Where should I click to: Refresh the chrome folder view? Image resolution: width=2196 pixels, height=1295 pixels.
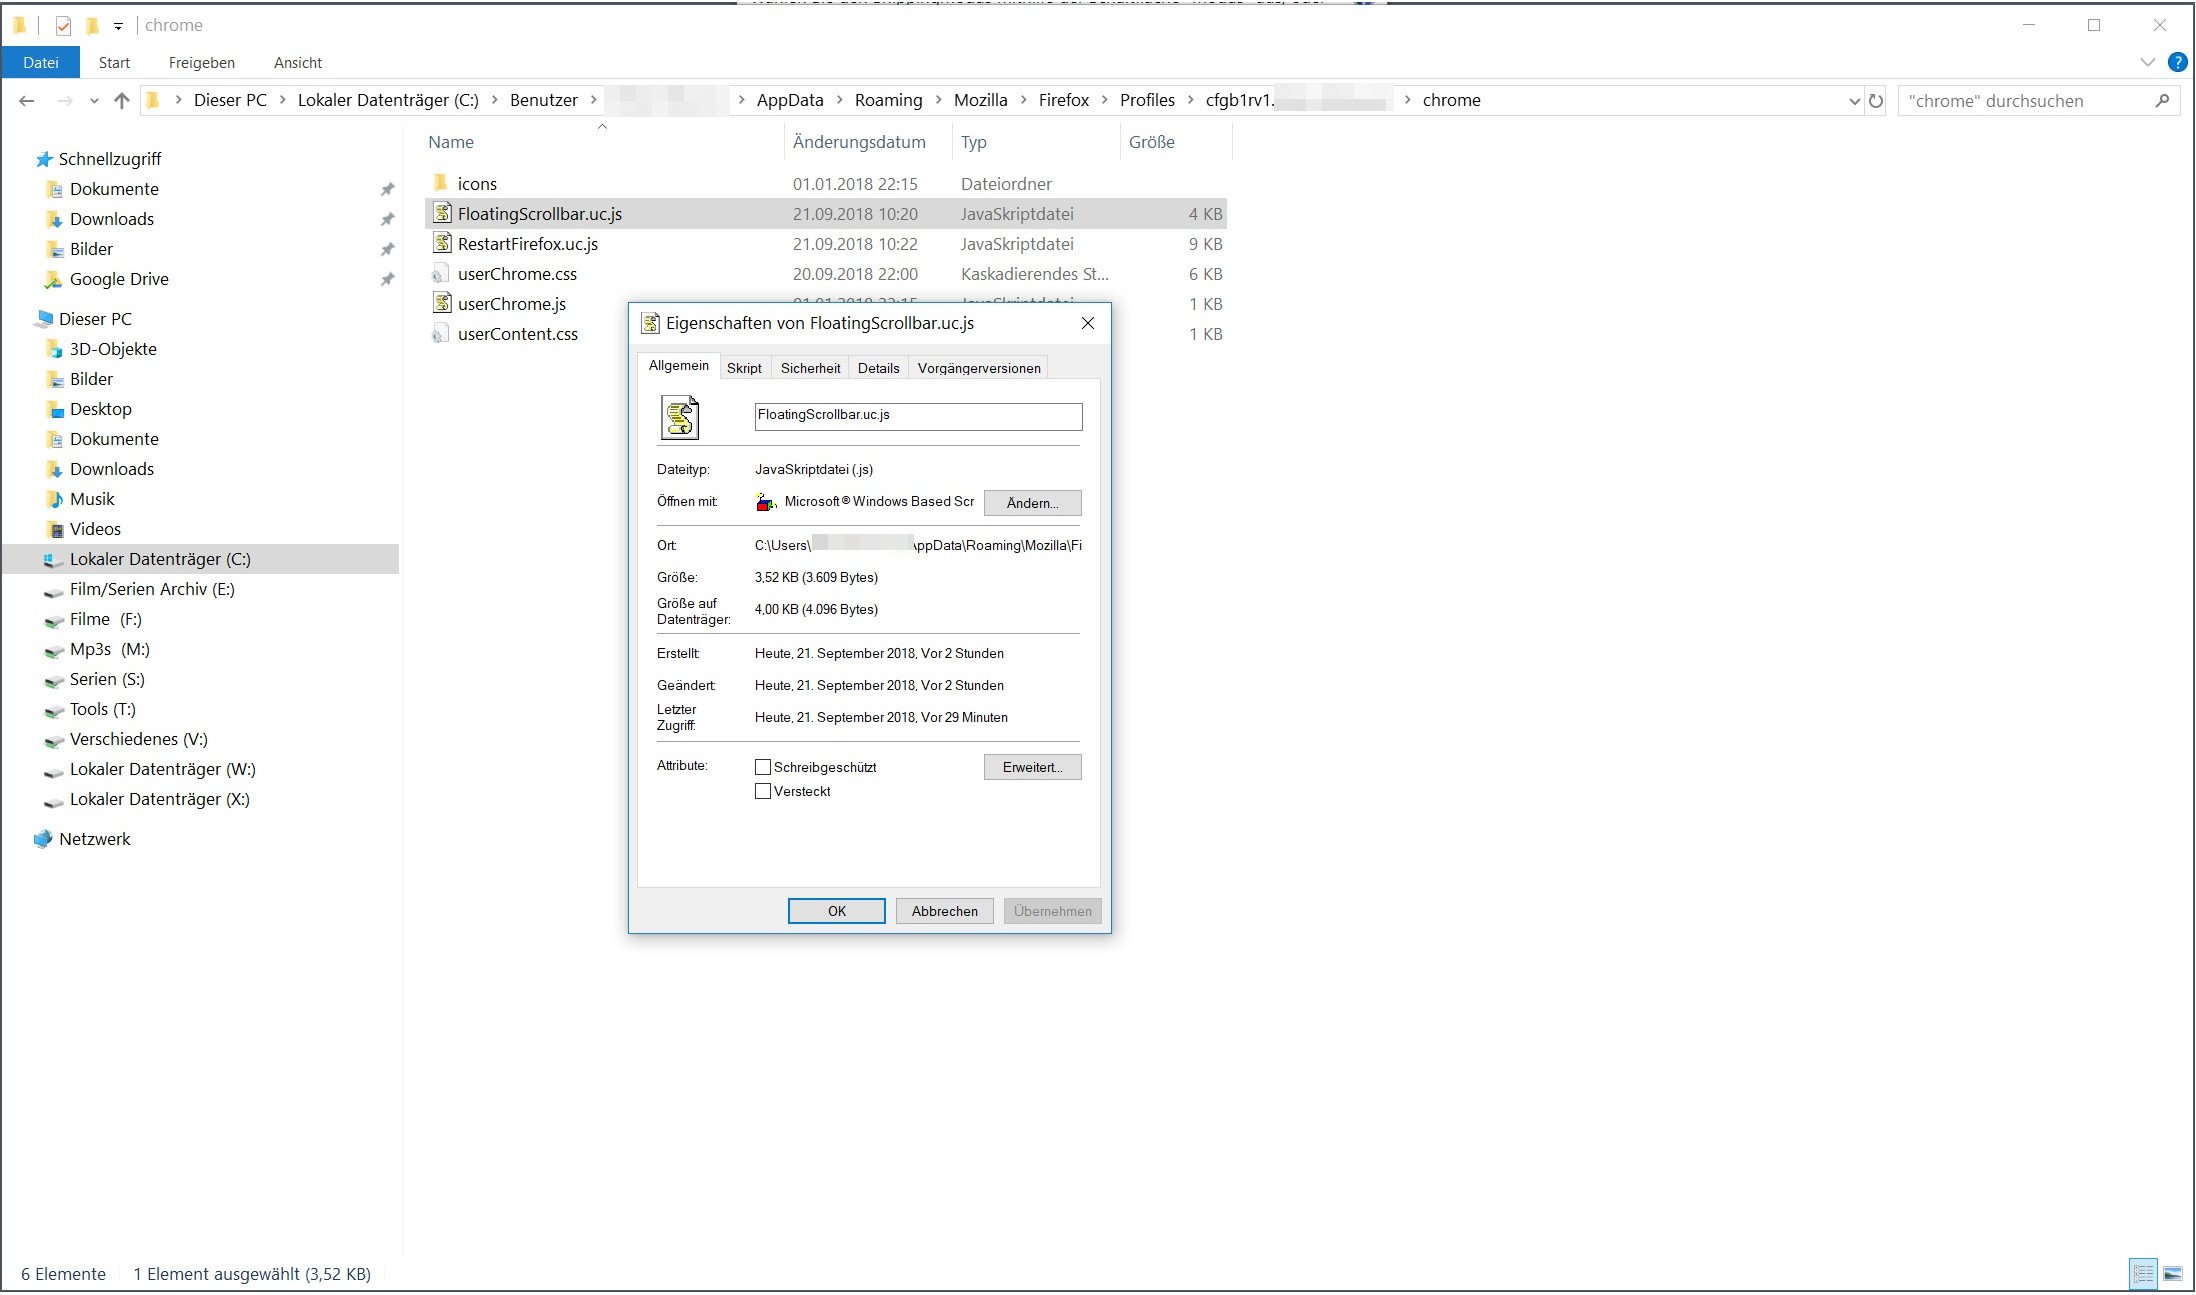pos(1876,100)
